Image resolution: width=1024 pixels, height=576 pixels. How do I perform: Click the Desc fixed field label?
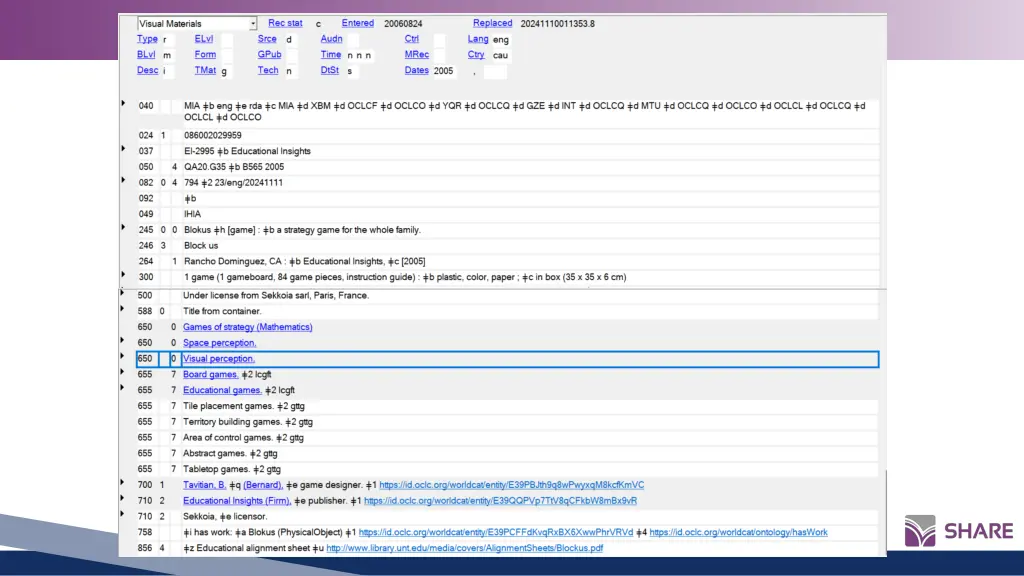pos(148,70)
